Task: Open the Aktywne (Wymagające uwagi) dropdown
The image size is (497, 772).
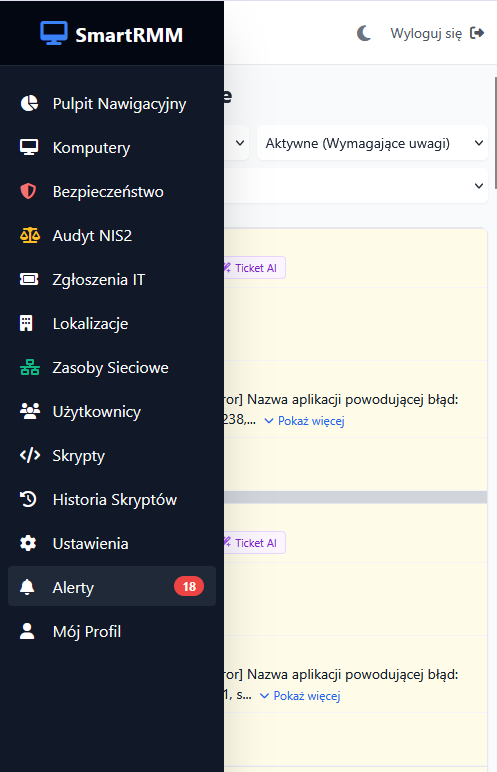Action: tap(372, 143)
